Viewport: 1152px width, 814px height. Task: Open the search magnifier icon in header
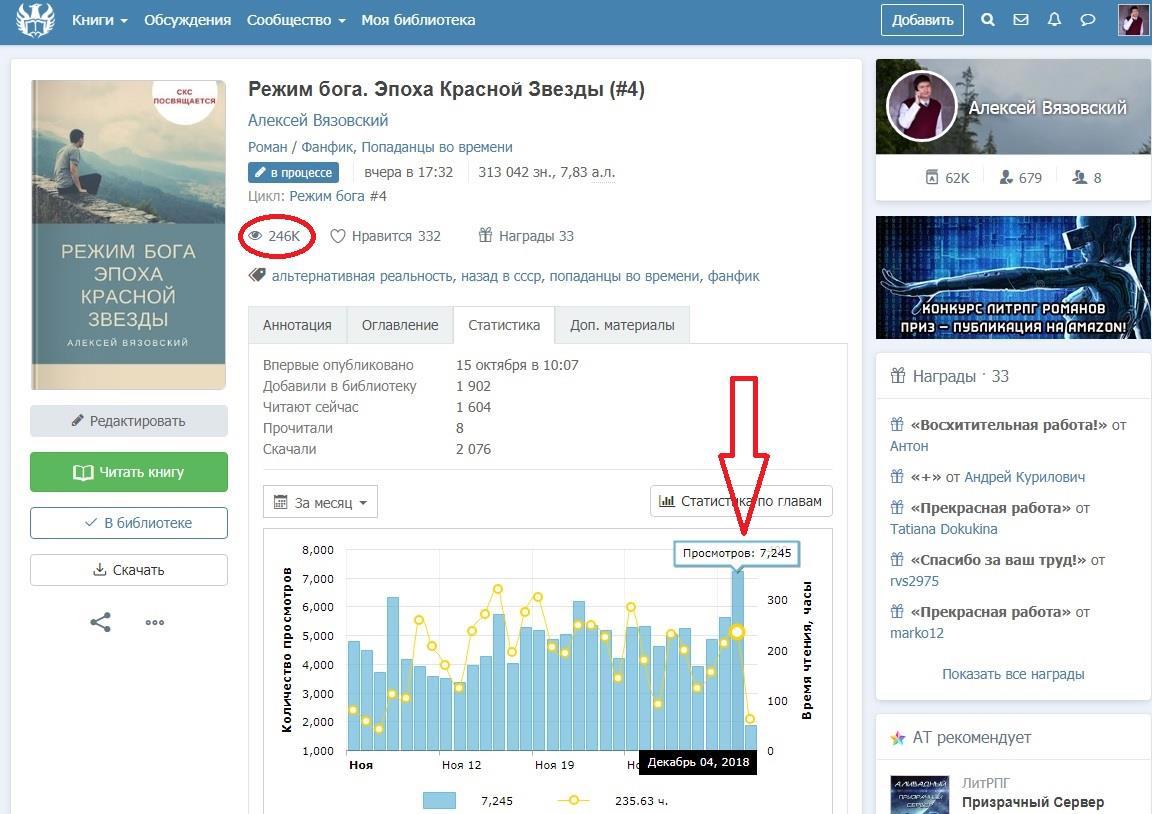(x=988, y=20)
